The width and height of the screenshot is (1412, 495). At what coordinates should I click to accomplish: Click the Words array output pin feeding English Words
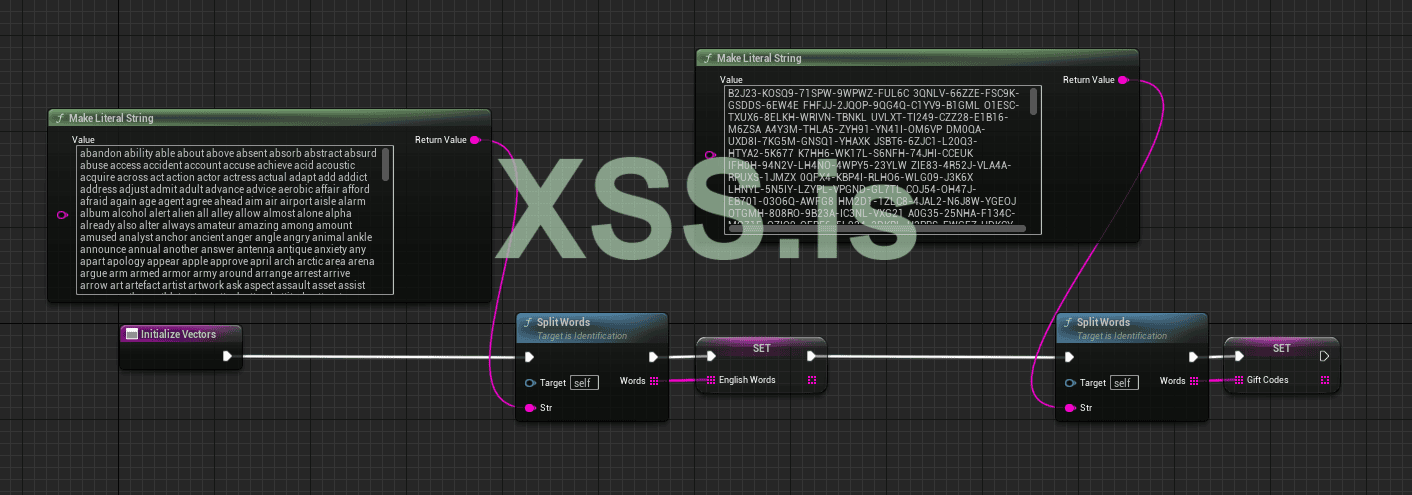[x=654, y=381]
